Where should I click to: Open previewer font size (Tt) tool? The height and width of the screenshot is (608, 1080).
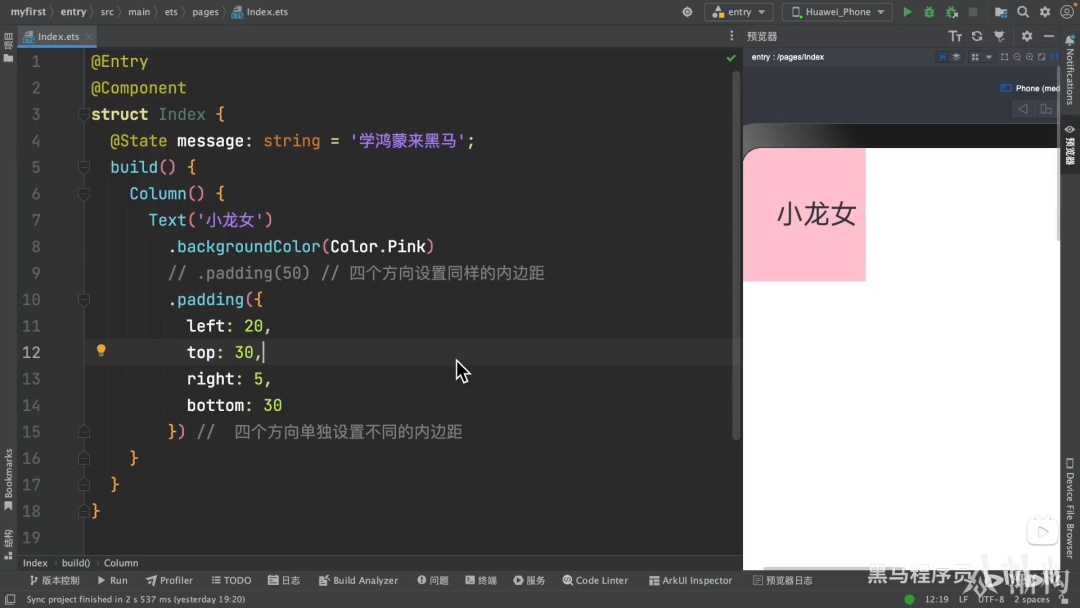click(x=955, y=36)
